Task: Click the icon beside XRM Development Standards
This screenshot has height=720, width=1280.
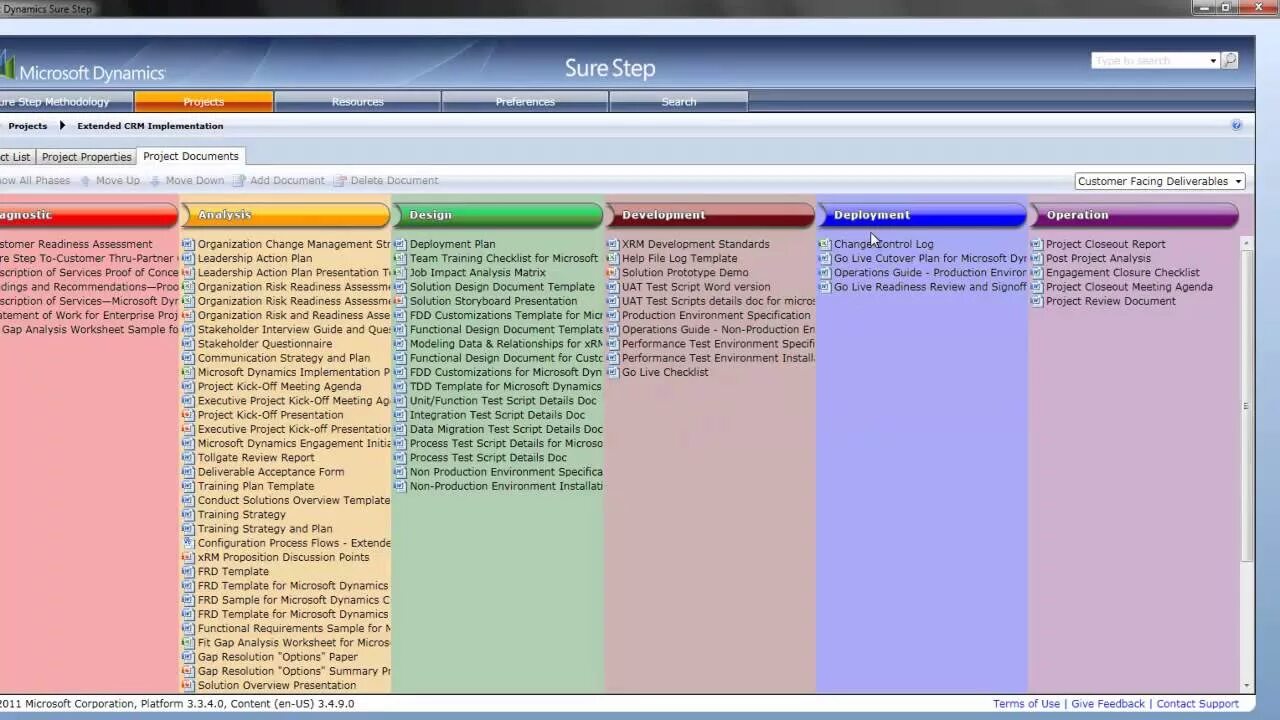Action: pyautogui.click(x=612, y=244)
